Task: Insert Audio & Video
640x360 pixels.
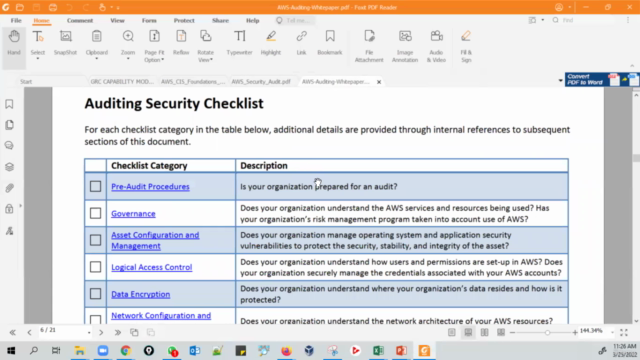Action: coord(436,46)
